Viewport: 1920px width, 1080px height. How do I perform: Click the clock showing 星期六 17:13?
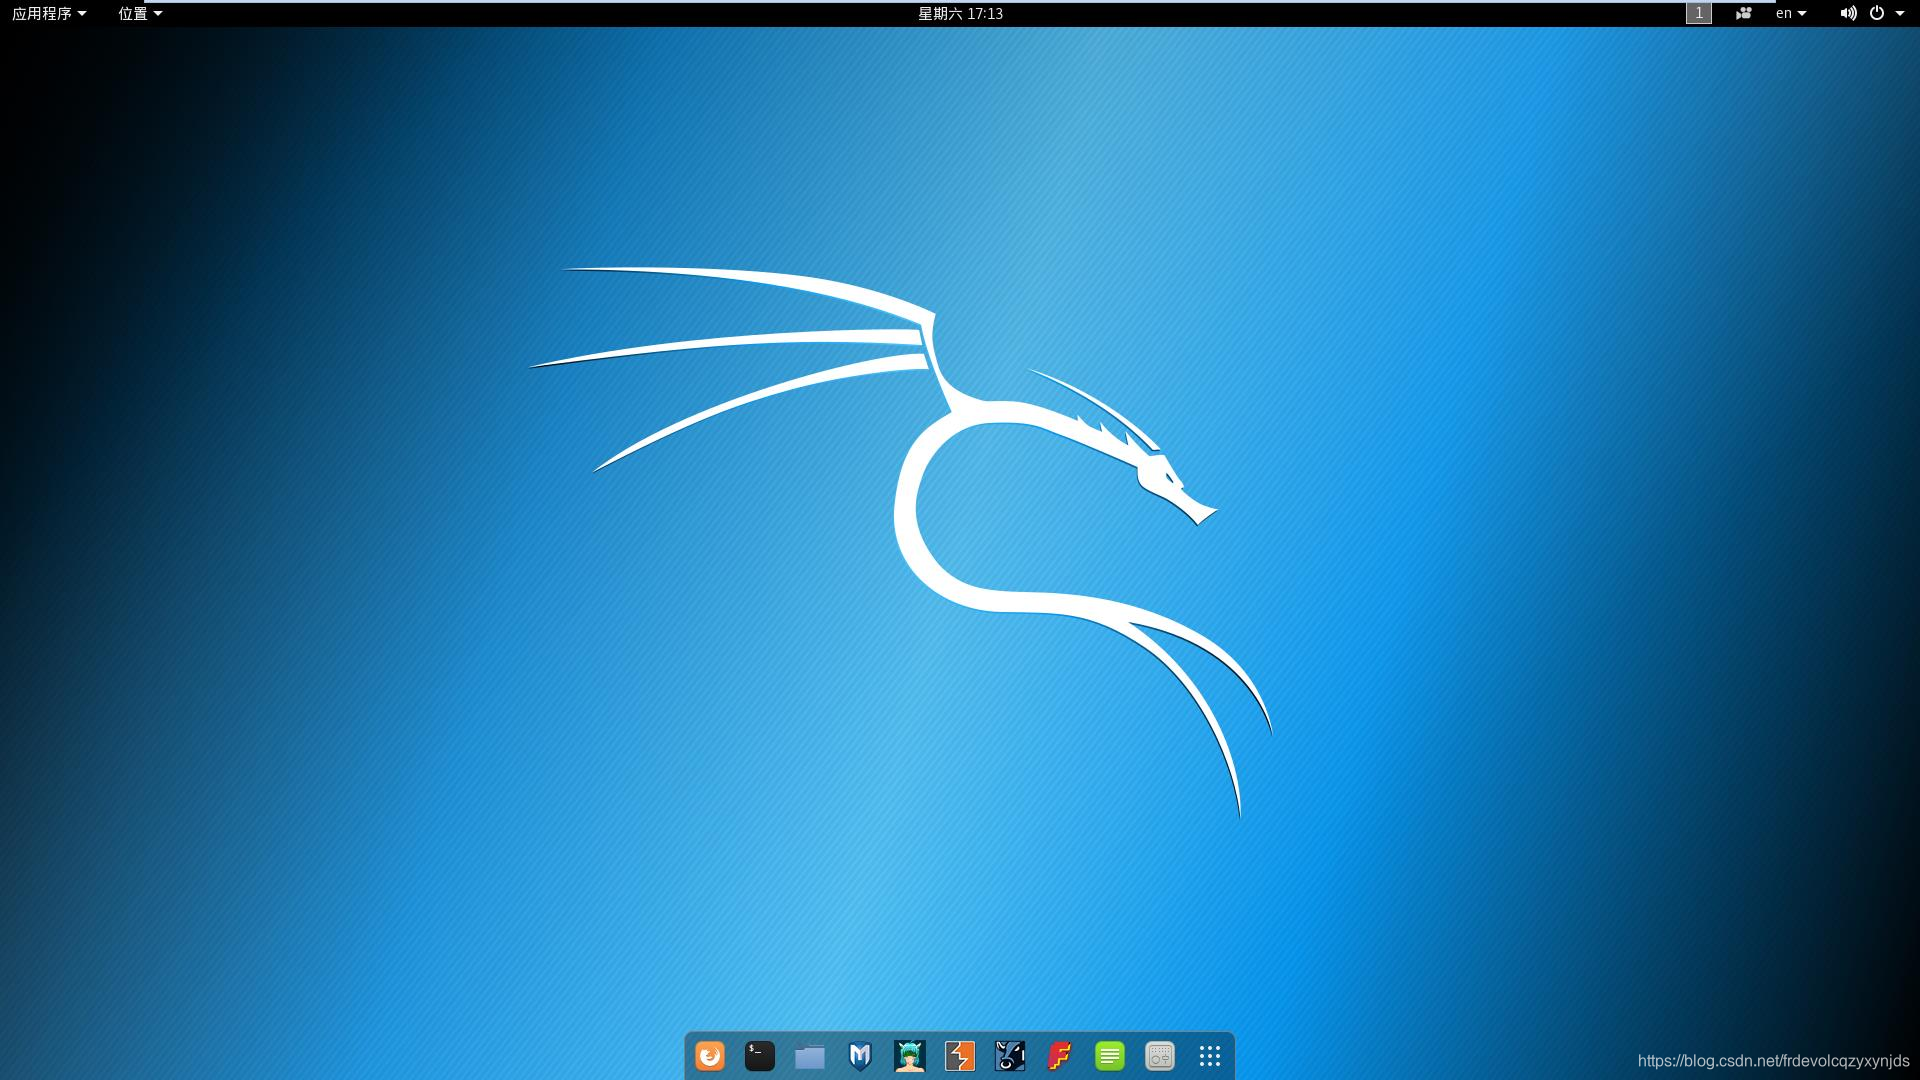(x=958, y=13)
